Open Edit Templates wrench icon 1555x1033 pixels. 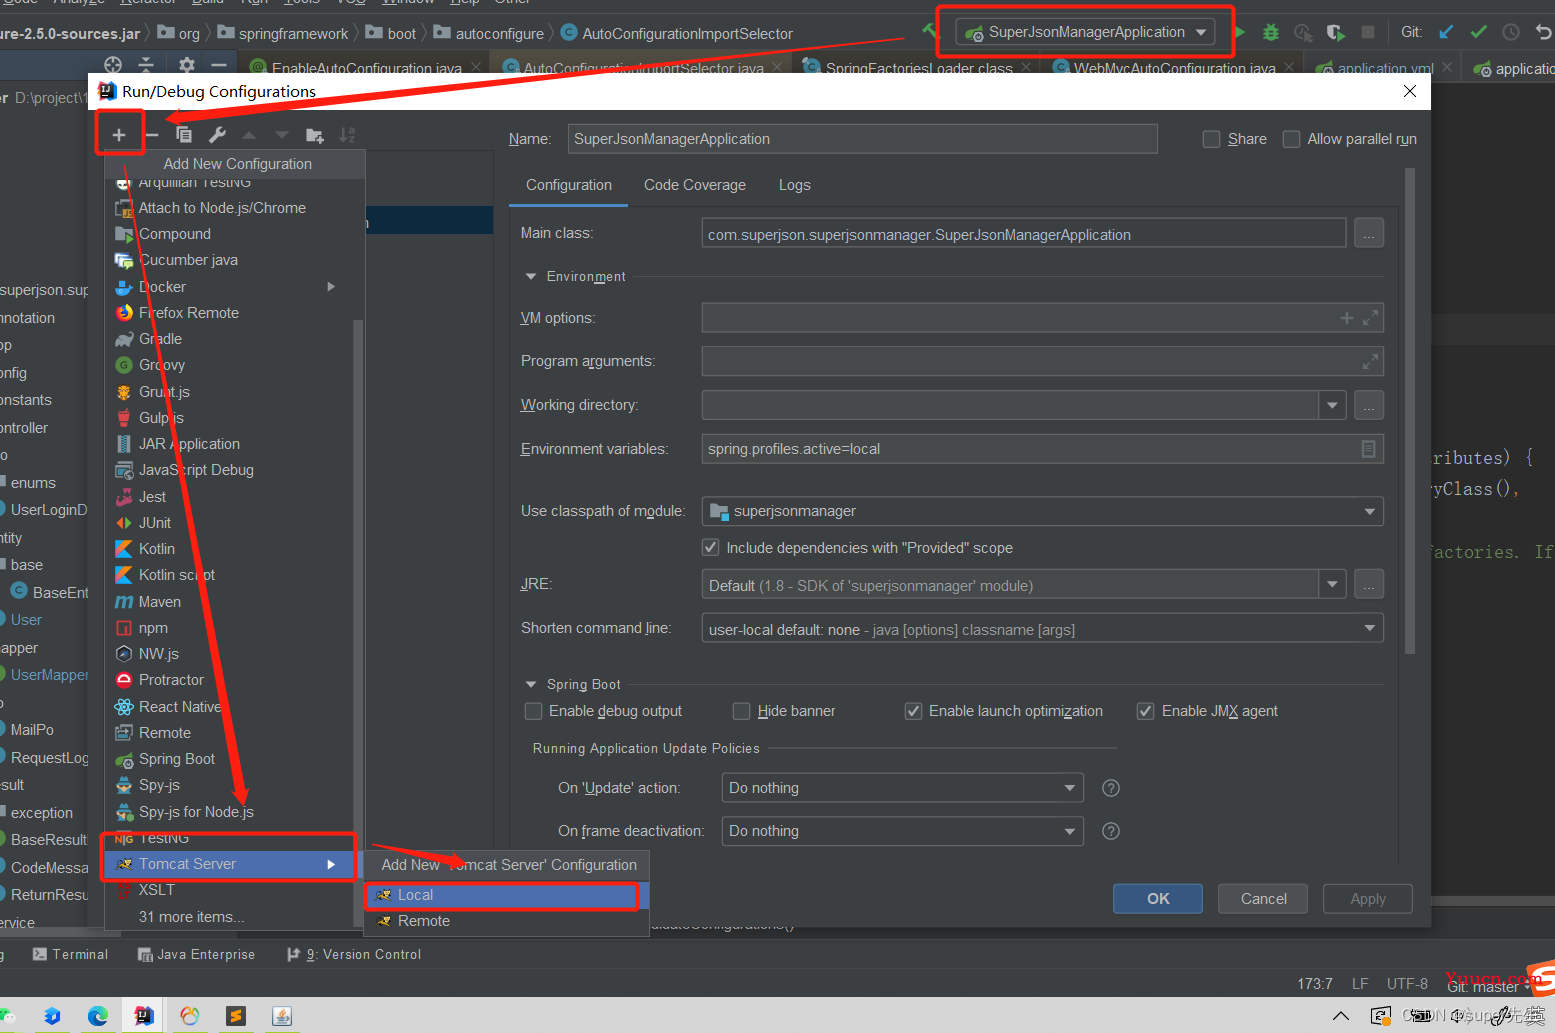pos(217,135)
